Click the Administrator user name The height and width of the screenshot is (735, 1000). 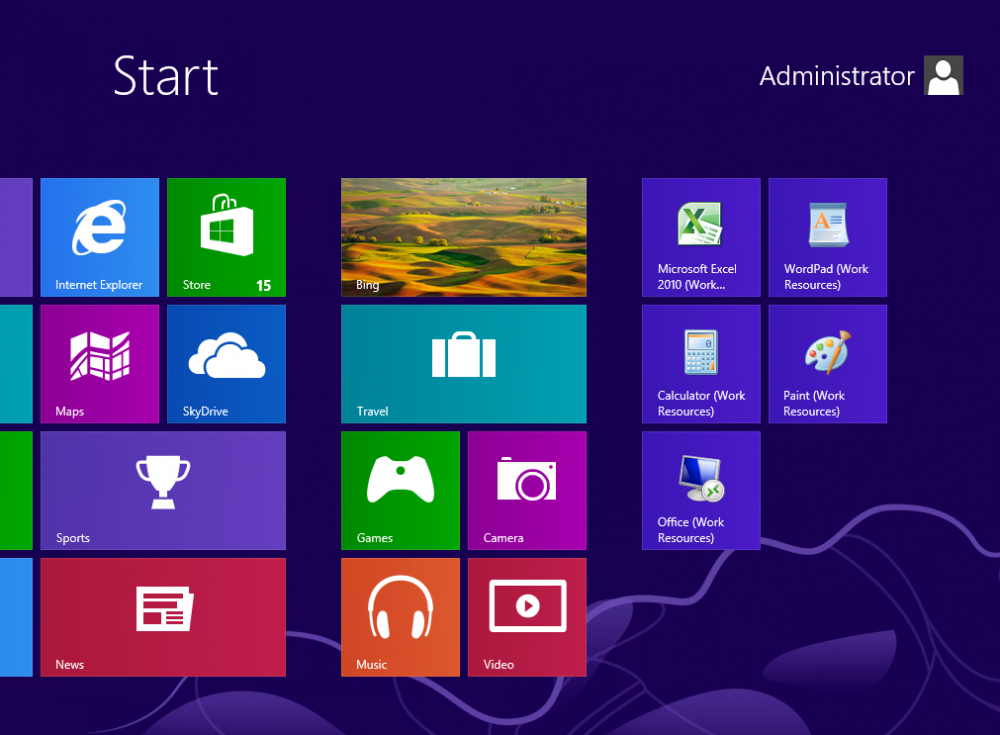837,76
